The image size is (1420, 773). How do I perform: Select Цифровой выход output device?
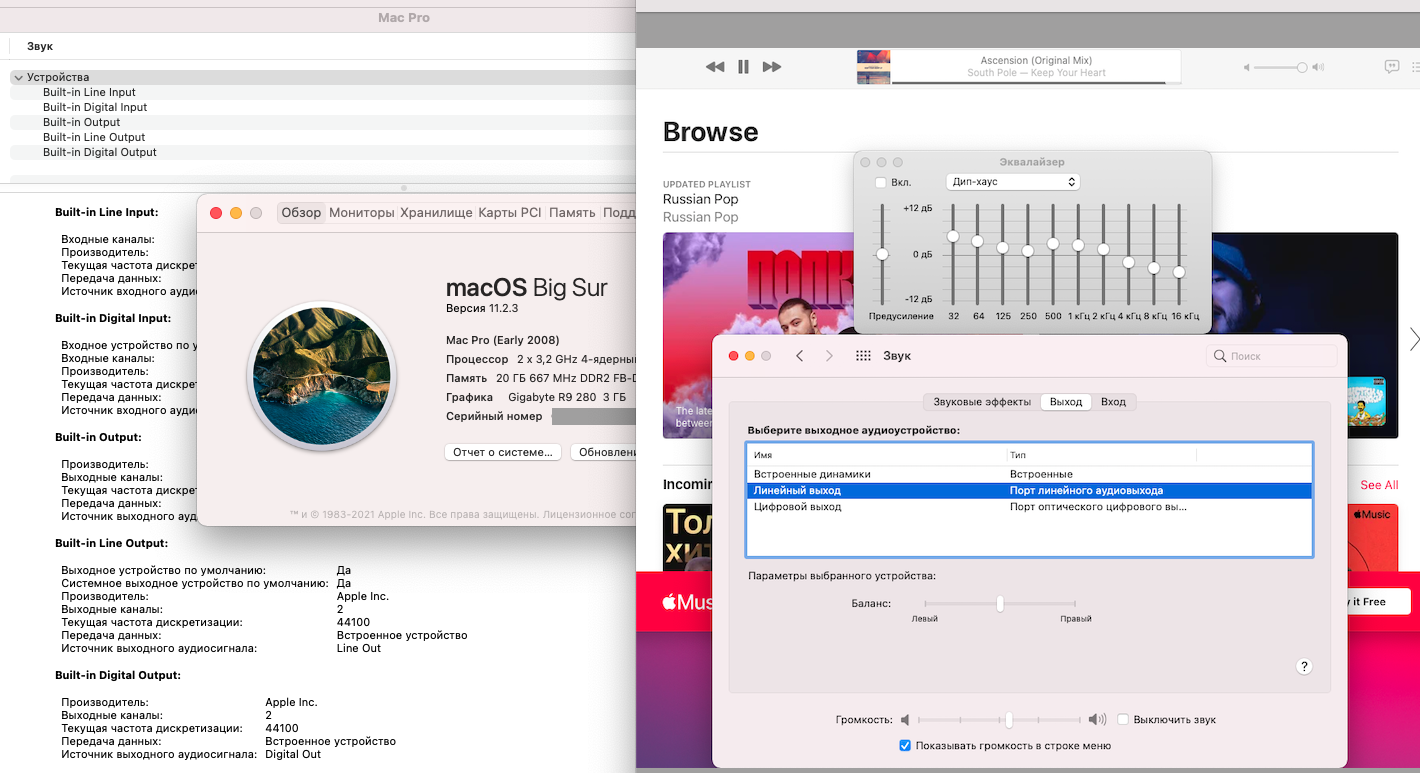(x=1029, y=507)
